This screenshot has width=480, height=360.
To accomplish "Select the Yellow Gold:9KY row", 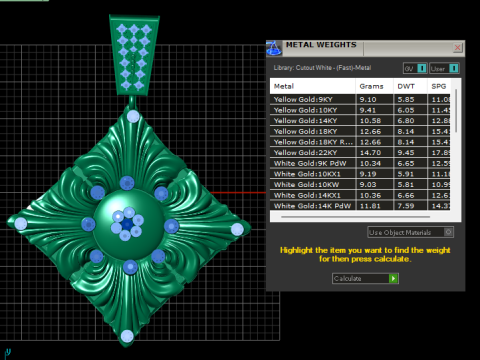I will [x=360, y=99].
